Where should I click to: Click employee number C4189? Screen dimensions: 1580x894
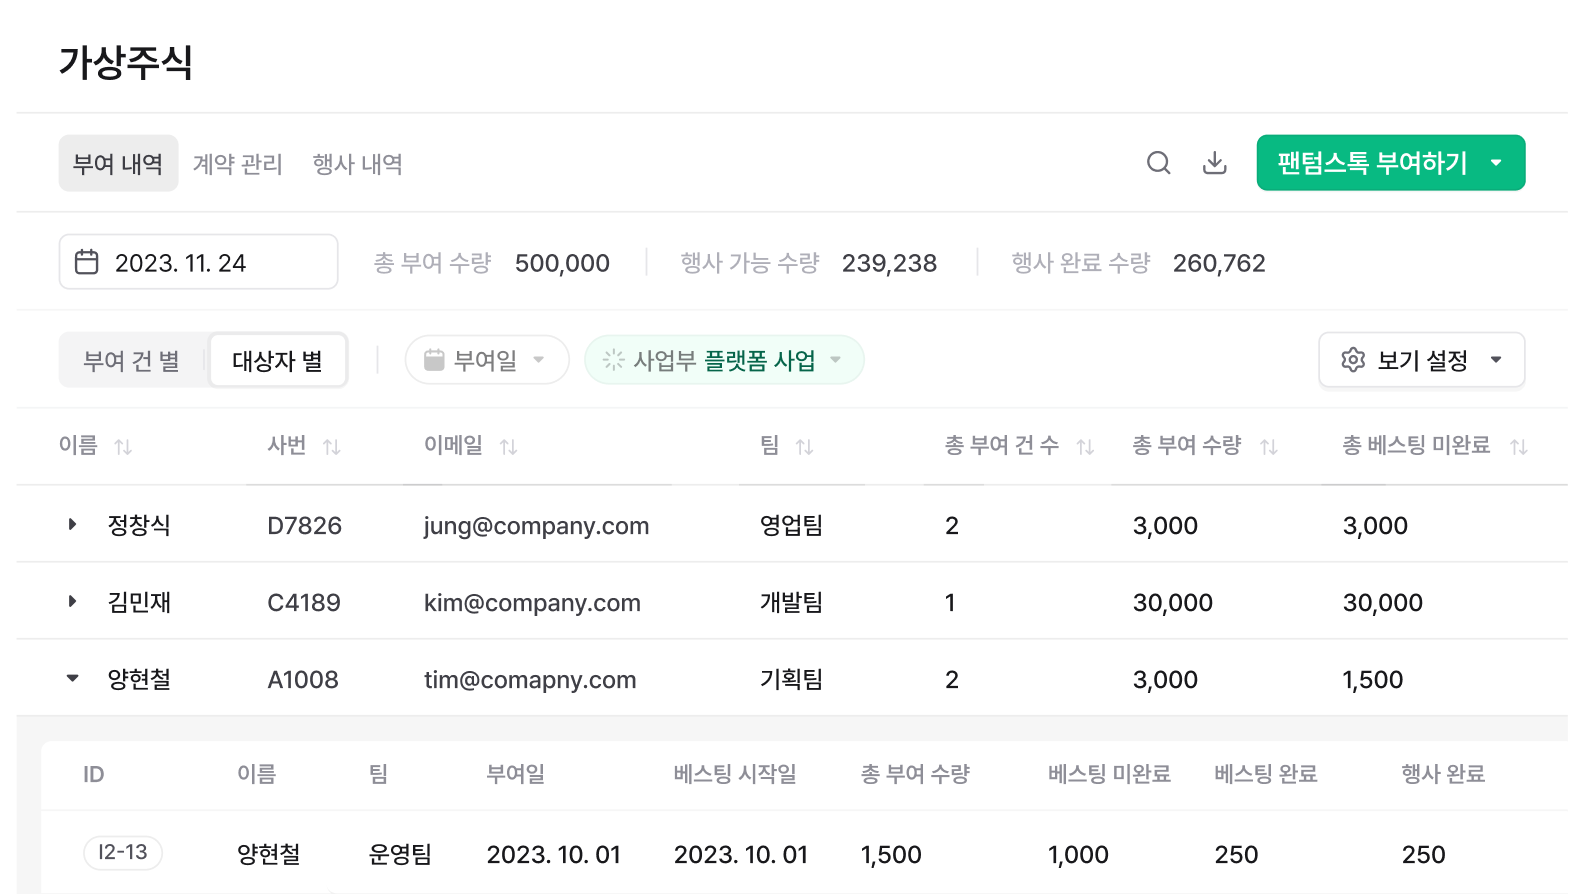[304, 602]
